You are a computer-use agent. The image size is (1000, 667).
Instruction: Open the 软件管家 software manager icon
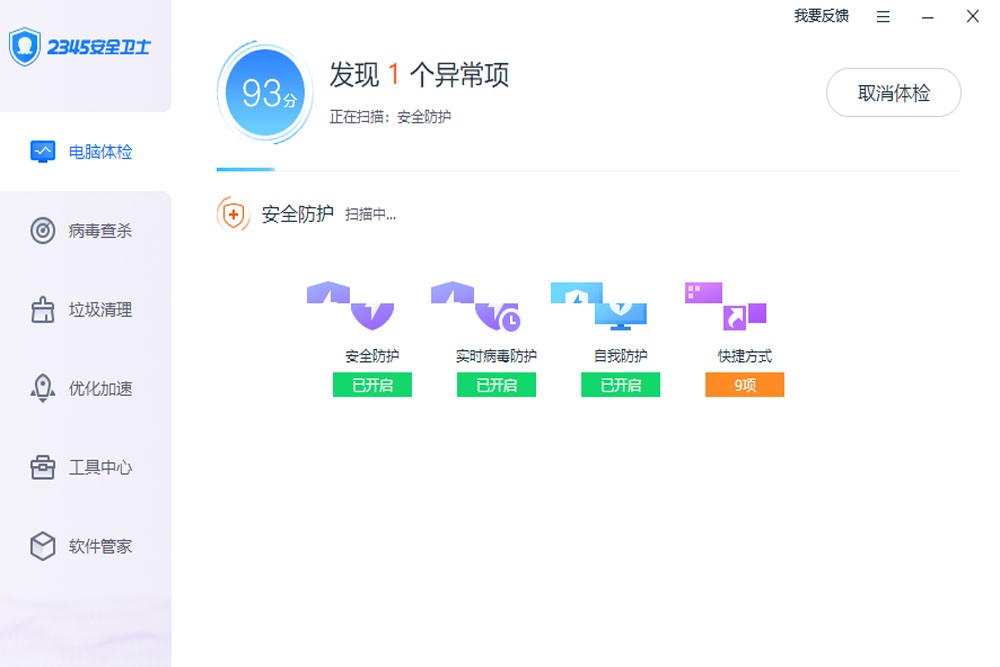tap(42, 547)
